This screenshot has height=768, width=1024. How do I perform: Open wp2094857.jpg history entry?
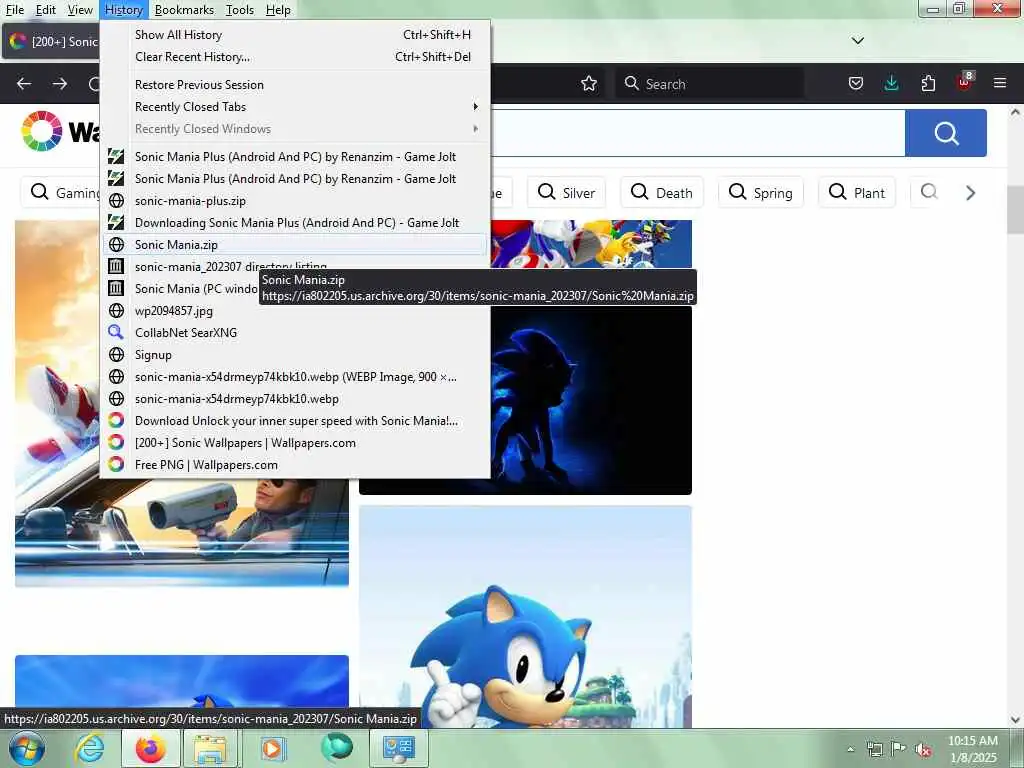295,311
